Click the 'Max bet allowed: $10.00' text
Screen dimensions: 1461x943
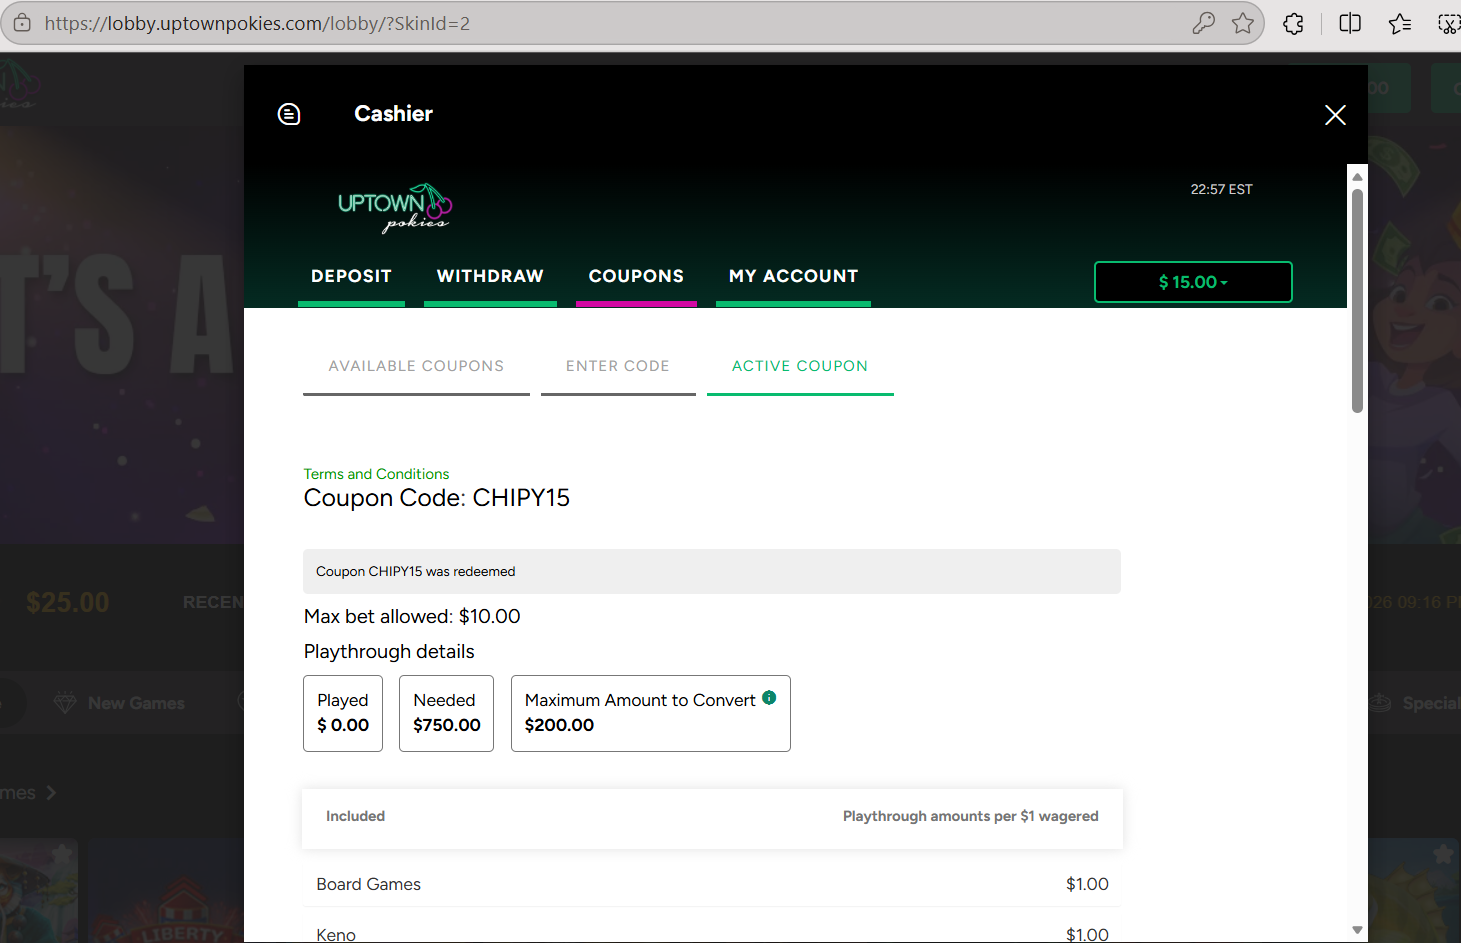click(x=412, y=616)
